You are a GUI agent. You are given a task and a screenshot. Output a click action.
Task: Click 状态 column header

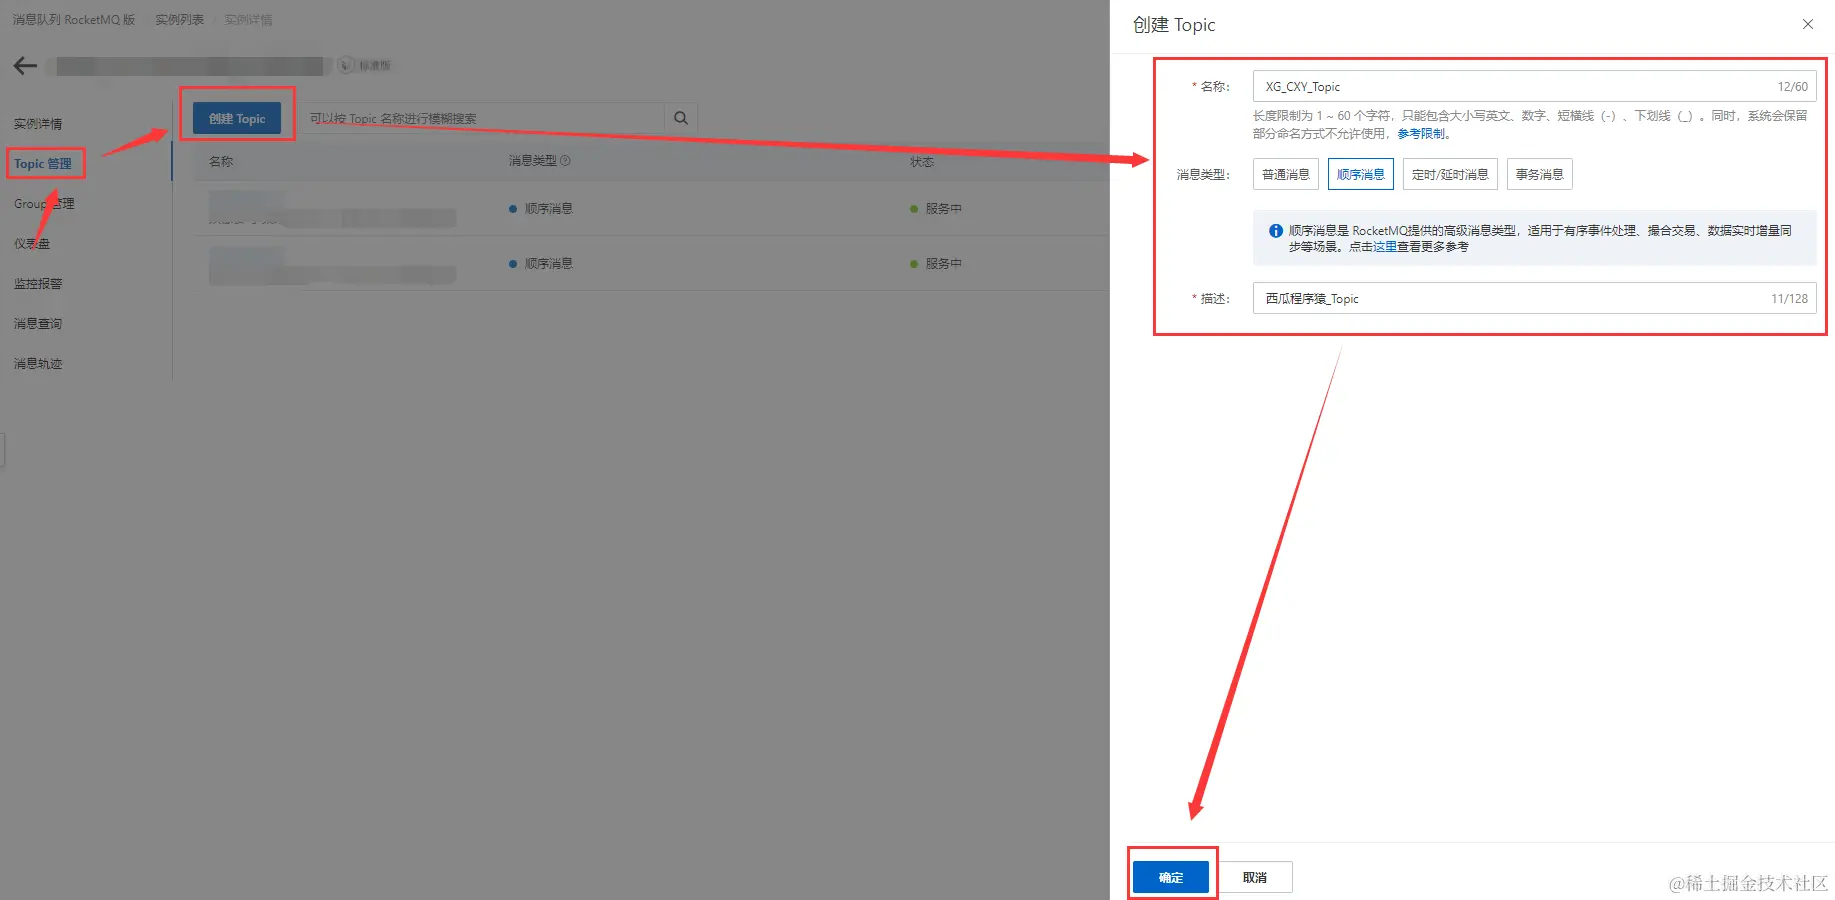pyautogui.click(x=922, y=161)
